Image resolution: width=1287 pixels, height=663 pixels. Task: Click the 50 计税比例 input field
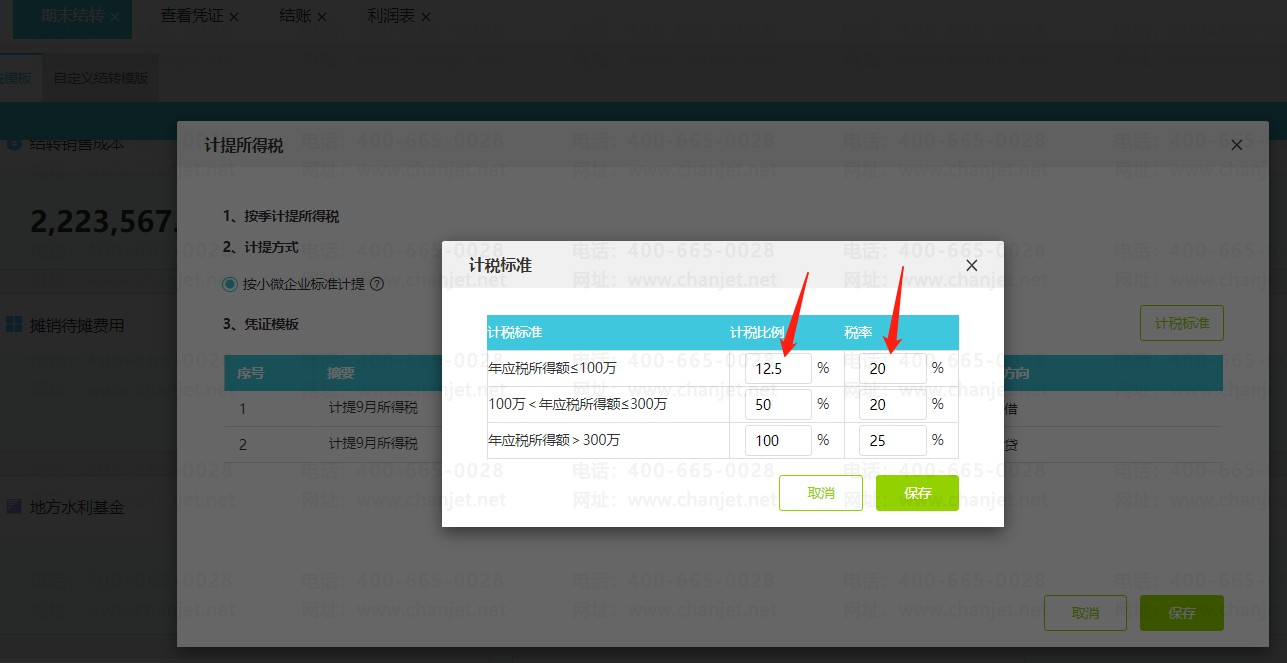779,404
